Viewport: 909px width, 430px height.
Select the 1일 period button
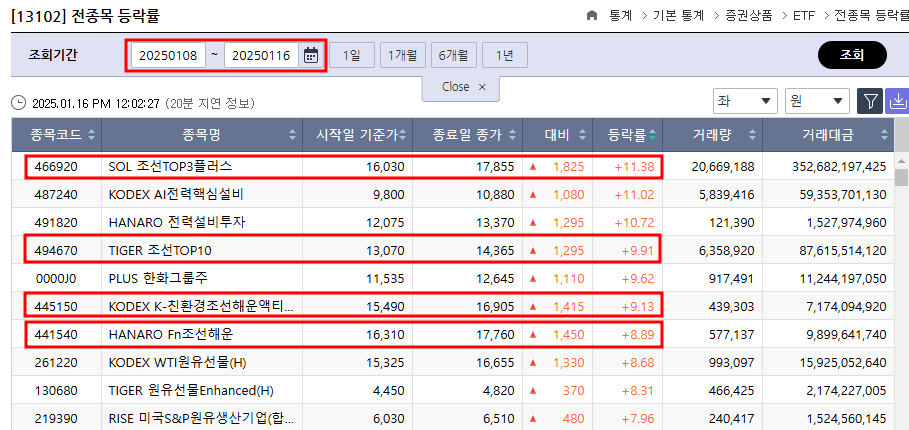[x=351, y=56]
